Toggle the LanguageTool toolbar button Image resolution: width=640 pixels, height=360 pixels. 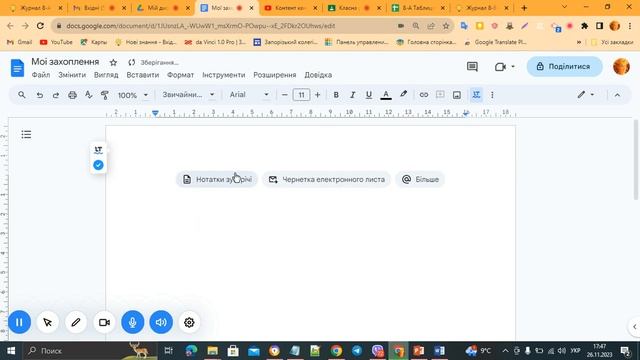click(476, 95)
